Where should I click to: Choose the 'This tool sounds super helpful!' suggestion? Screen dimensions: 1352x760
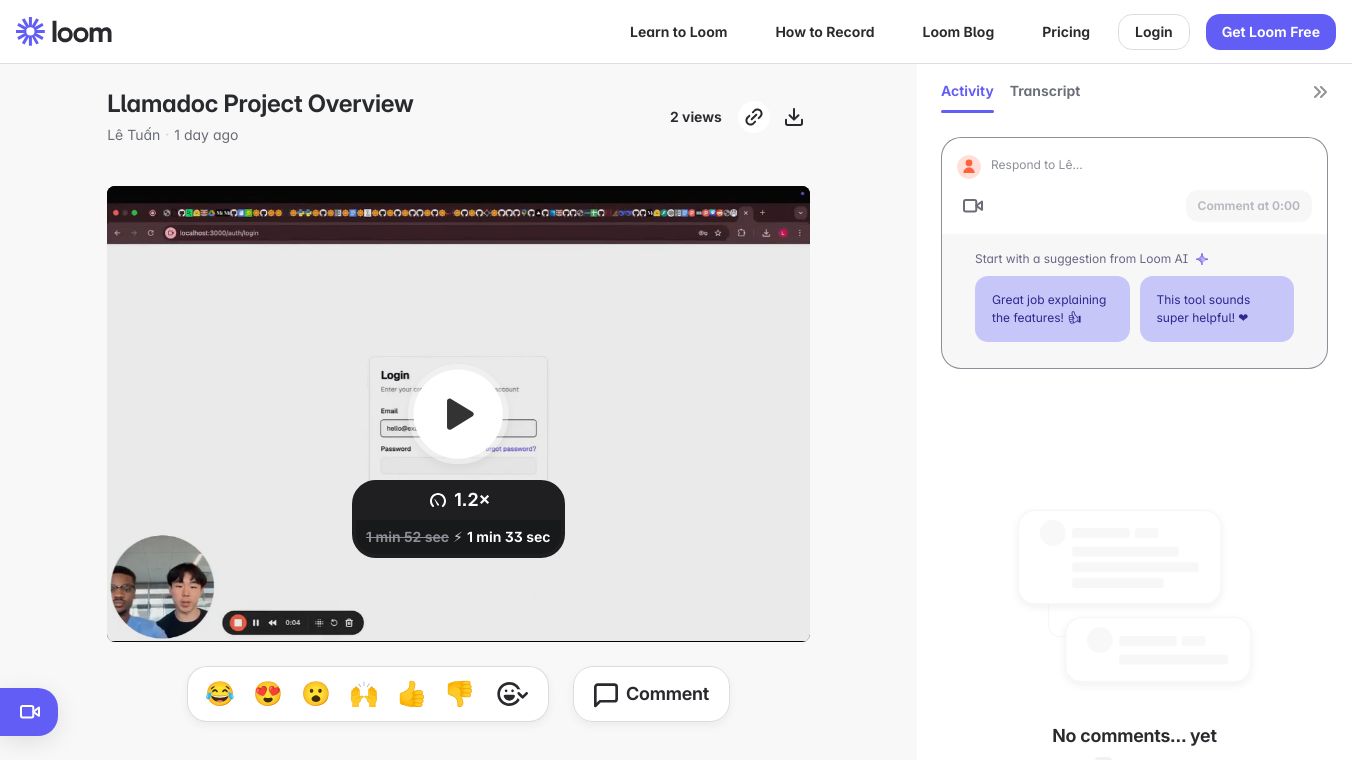pos(1217,309)
